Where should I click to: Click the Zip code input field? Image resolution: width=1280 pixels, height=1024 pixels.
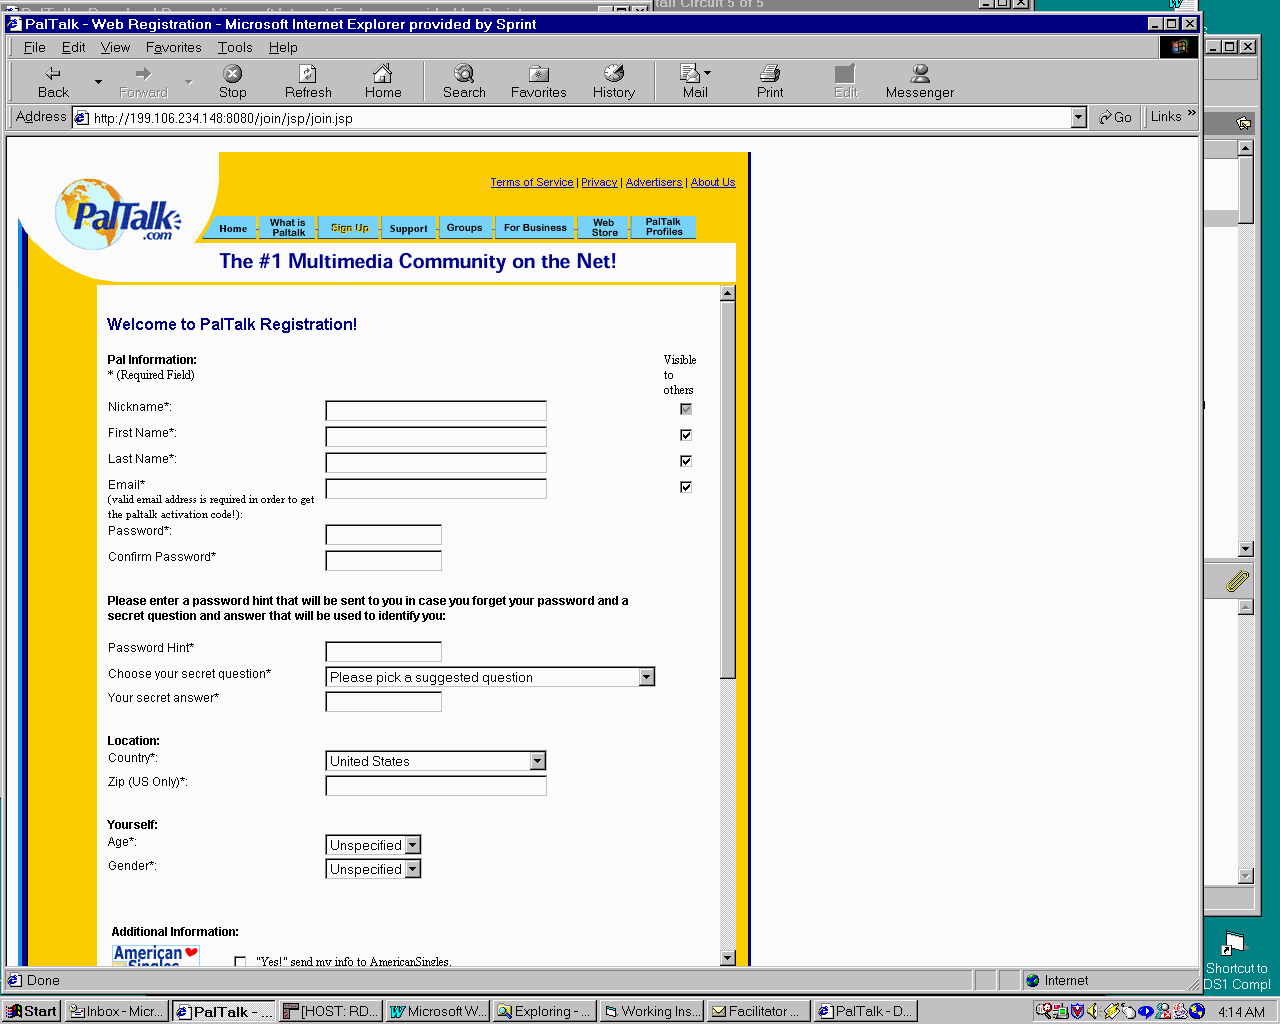tap(436, 785)
